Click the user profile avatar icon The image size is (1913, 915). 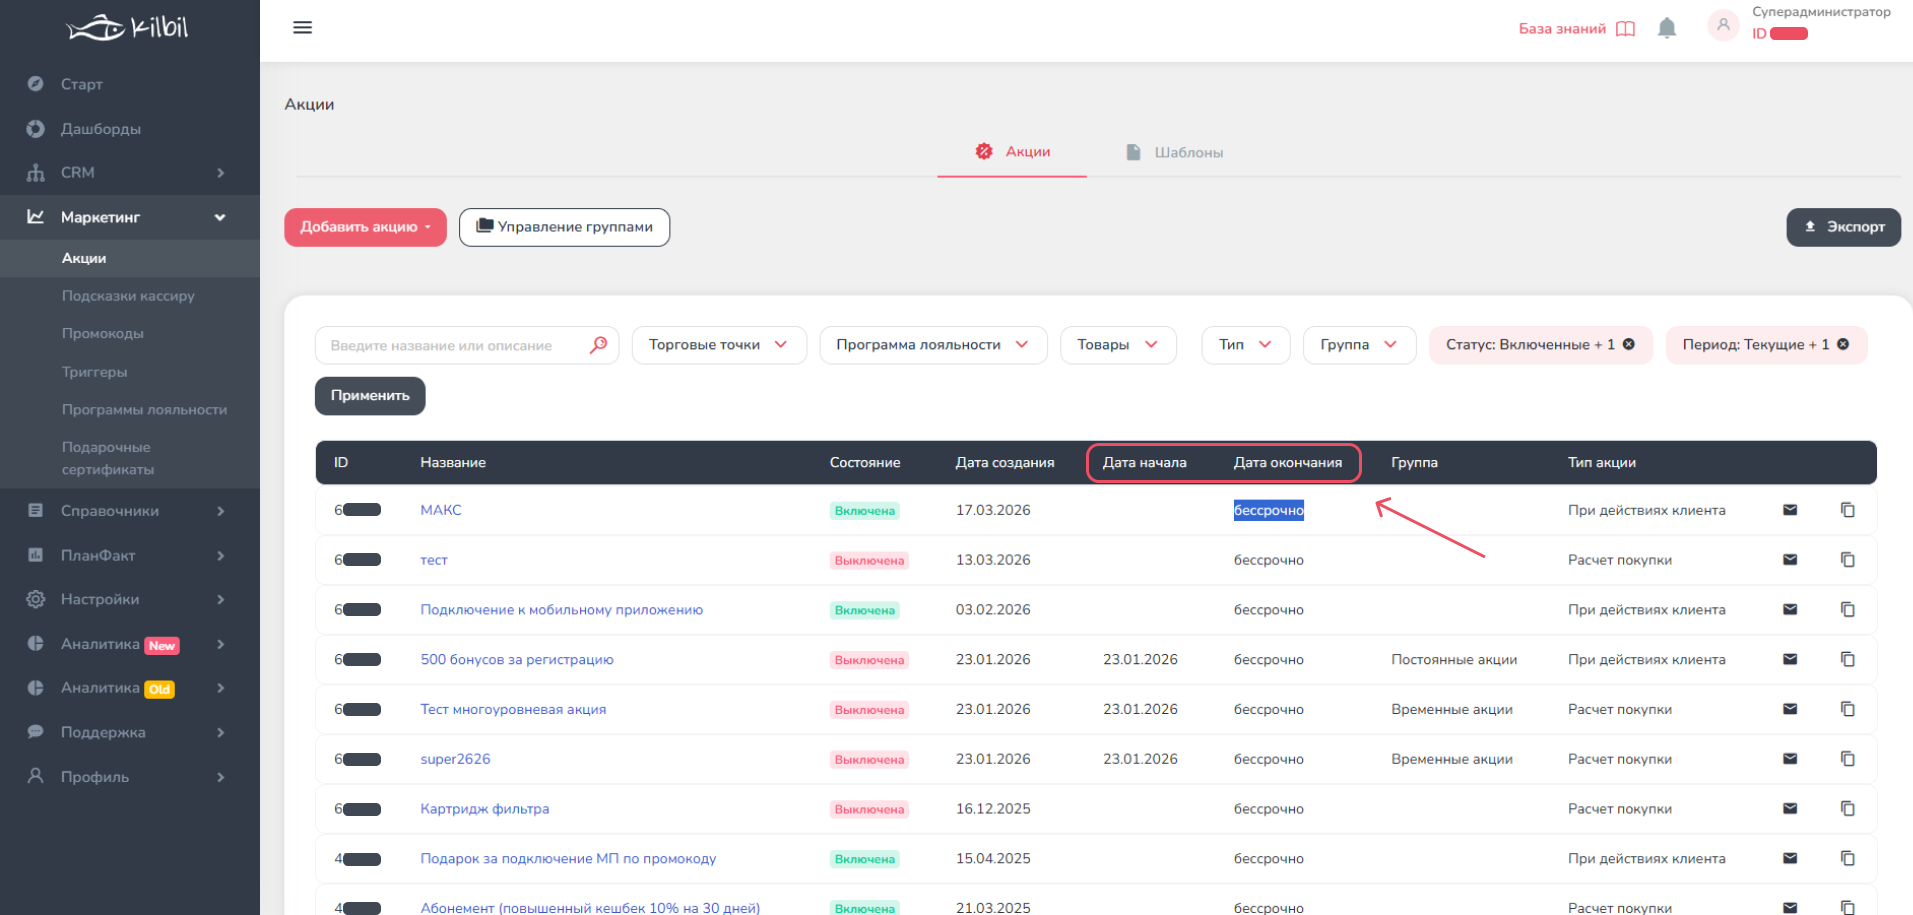(x=1722, y=26)
